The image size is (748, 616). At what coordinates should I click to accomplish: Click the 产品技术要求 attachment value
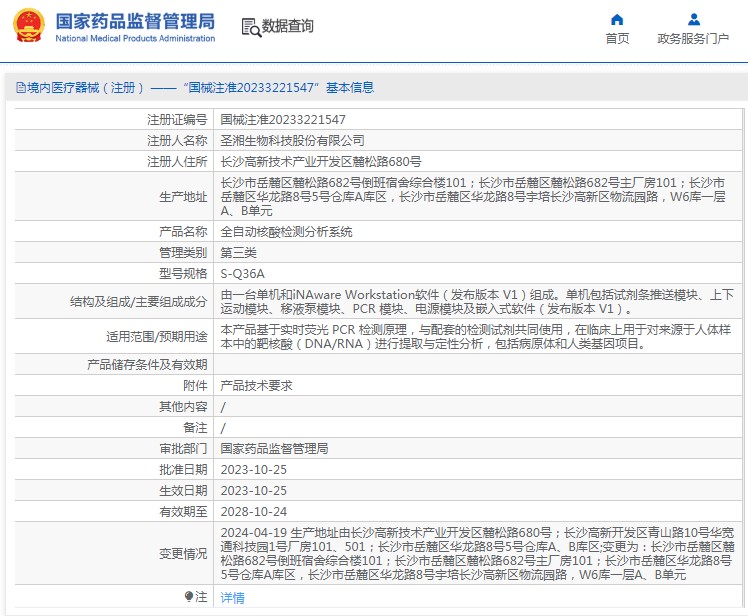[256, 385]
